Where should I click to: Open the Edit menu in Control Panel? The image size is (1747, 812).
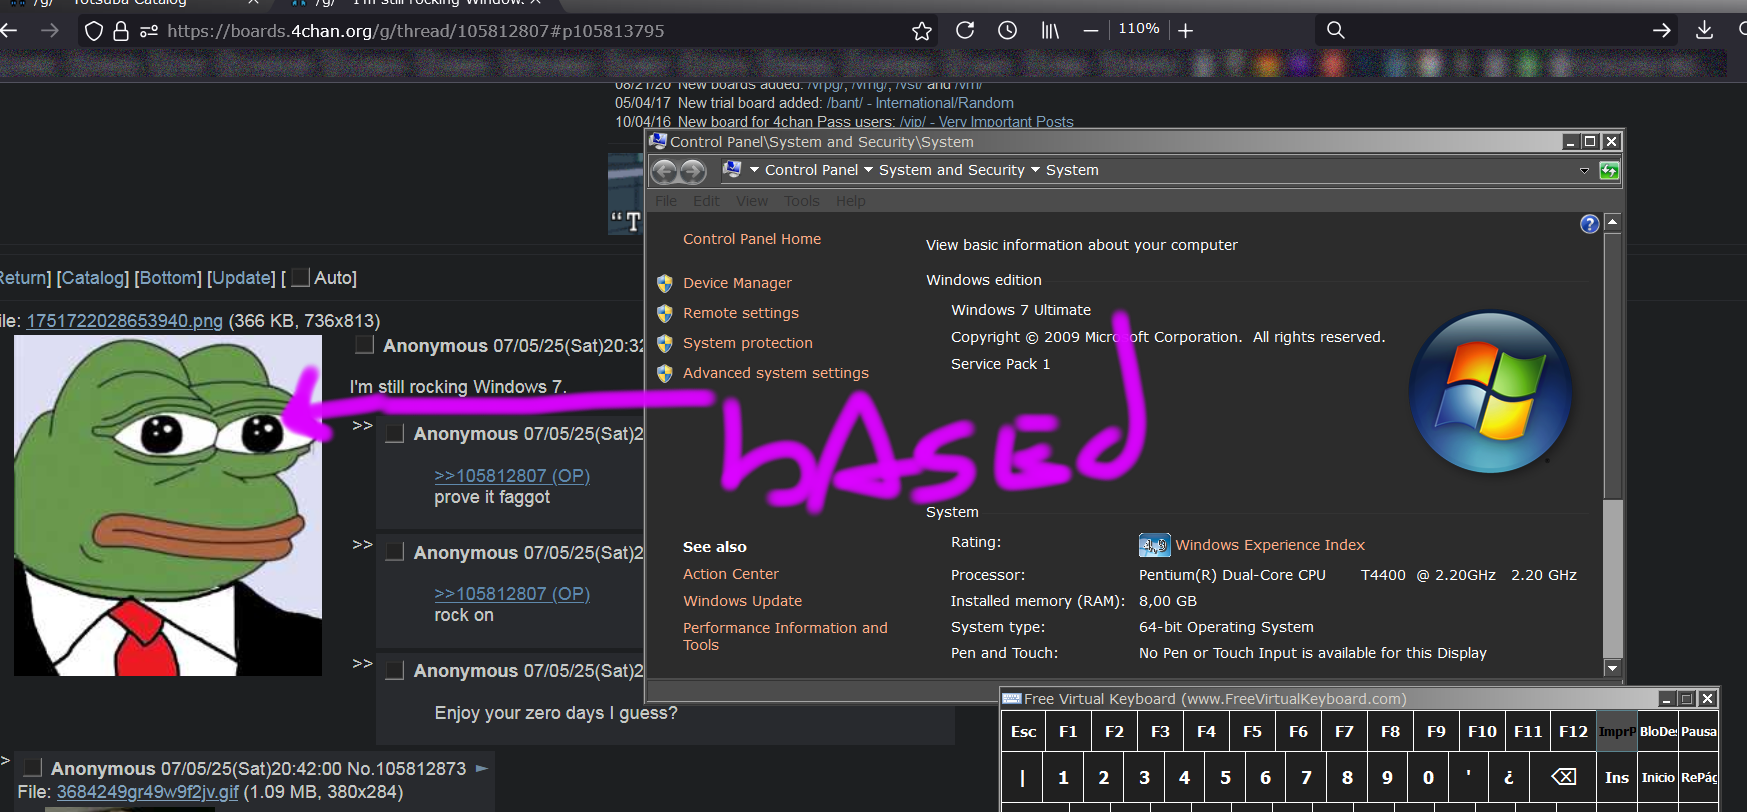tap(706, 201)
